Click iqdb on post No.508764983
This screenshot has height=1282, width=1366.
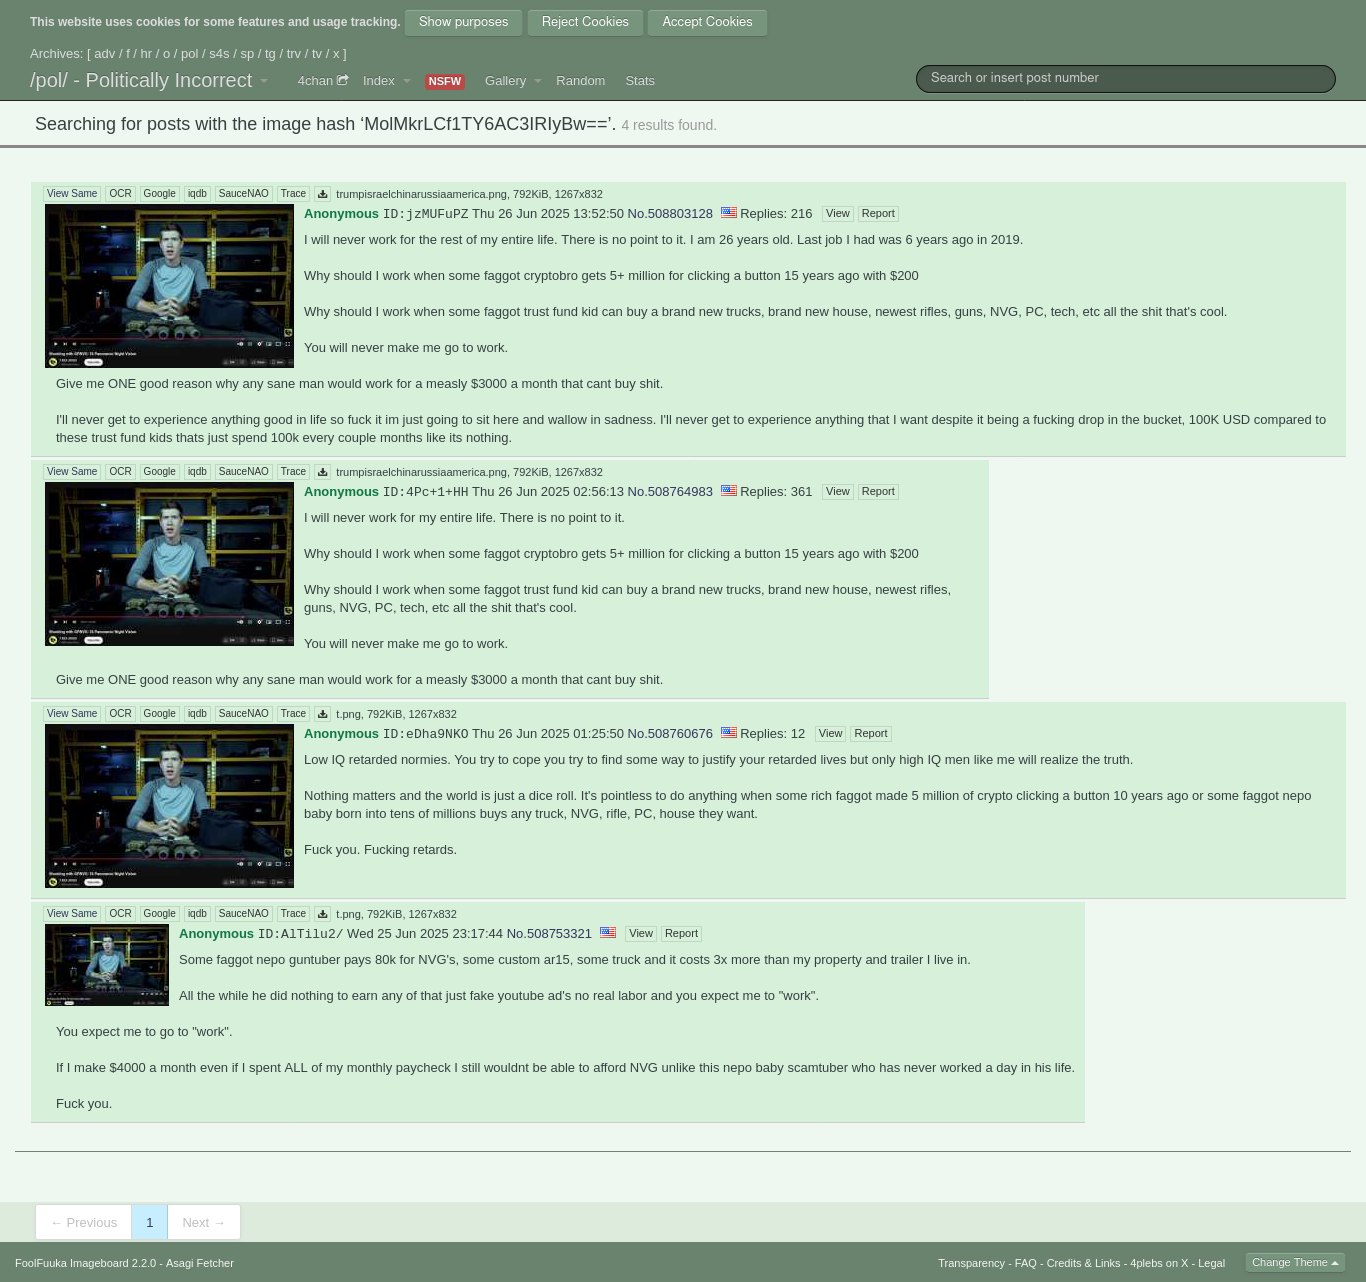click(197, 472)
